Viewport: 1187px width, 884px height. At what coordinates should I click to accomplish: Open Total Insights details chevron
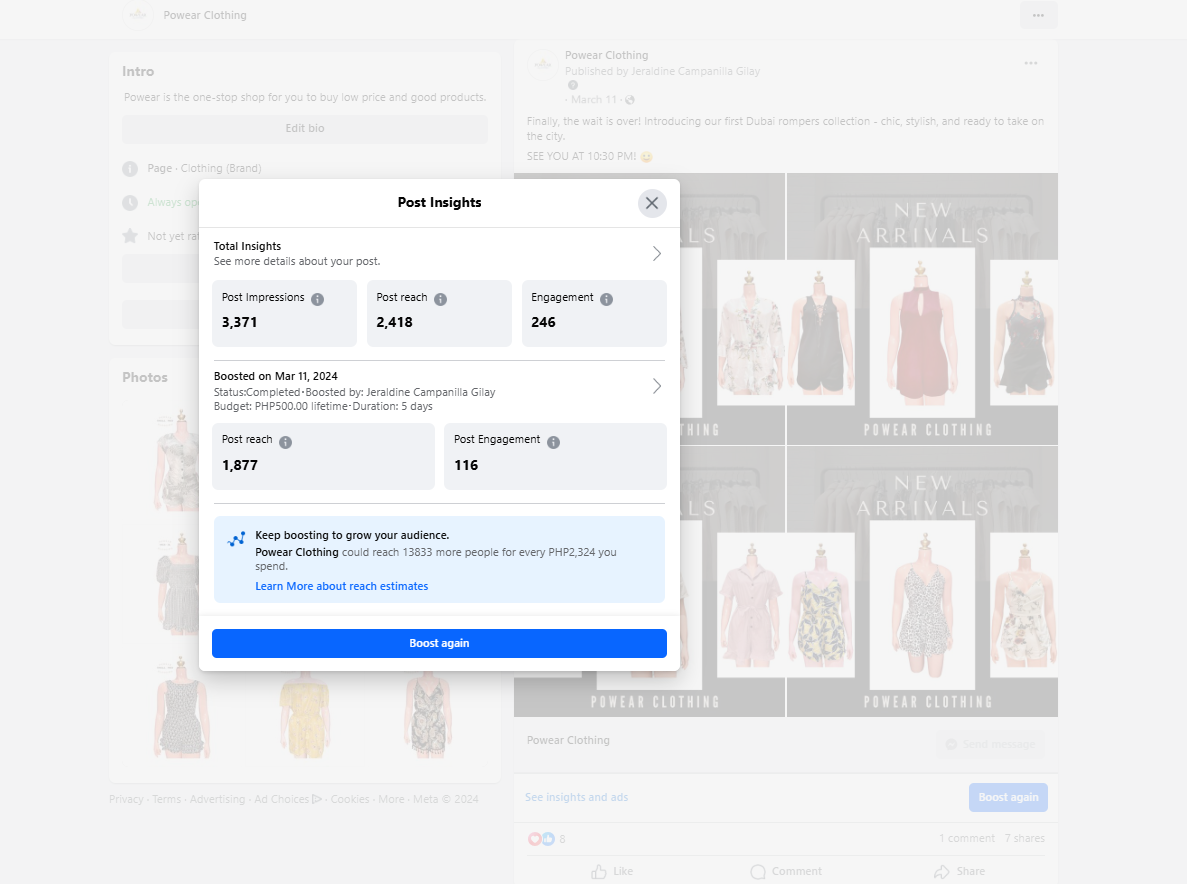656,254
